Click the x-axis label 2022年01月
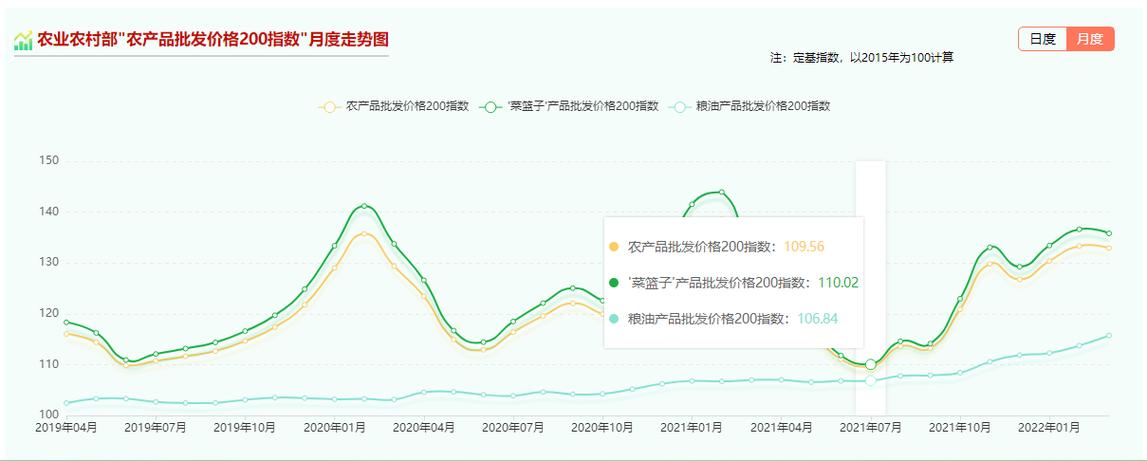Screen dimensions: 1147x461 (1049, 428)
